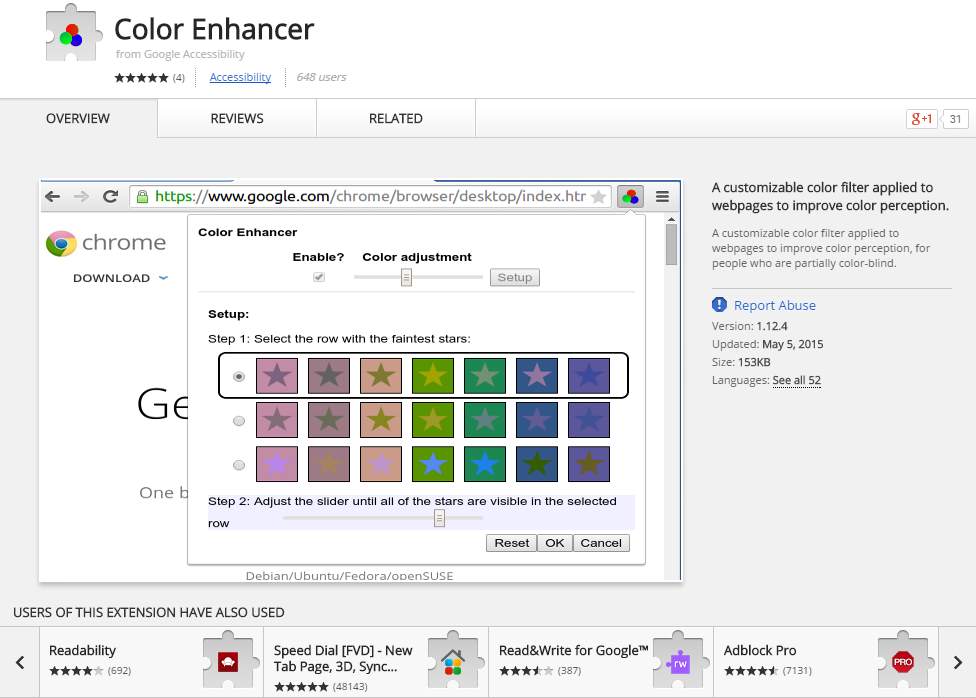The width and height of the screenshot is (976, 698).
Task: Click the teal green star swatch in the second row
Action: [485, 420]
